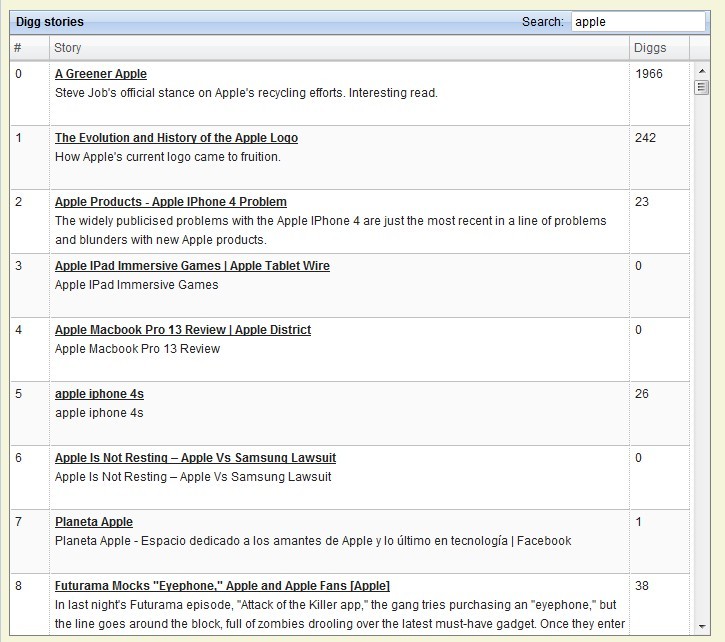
Task: Select the Diggs value 1 for Planeta Apple
Action: coord(639,522)
